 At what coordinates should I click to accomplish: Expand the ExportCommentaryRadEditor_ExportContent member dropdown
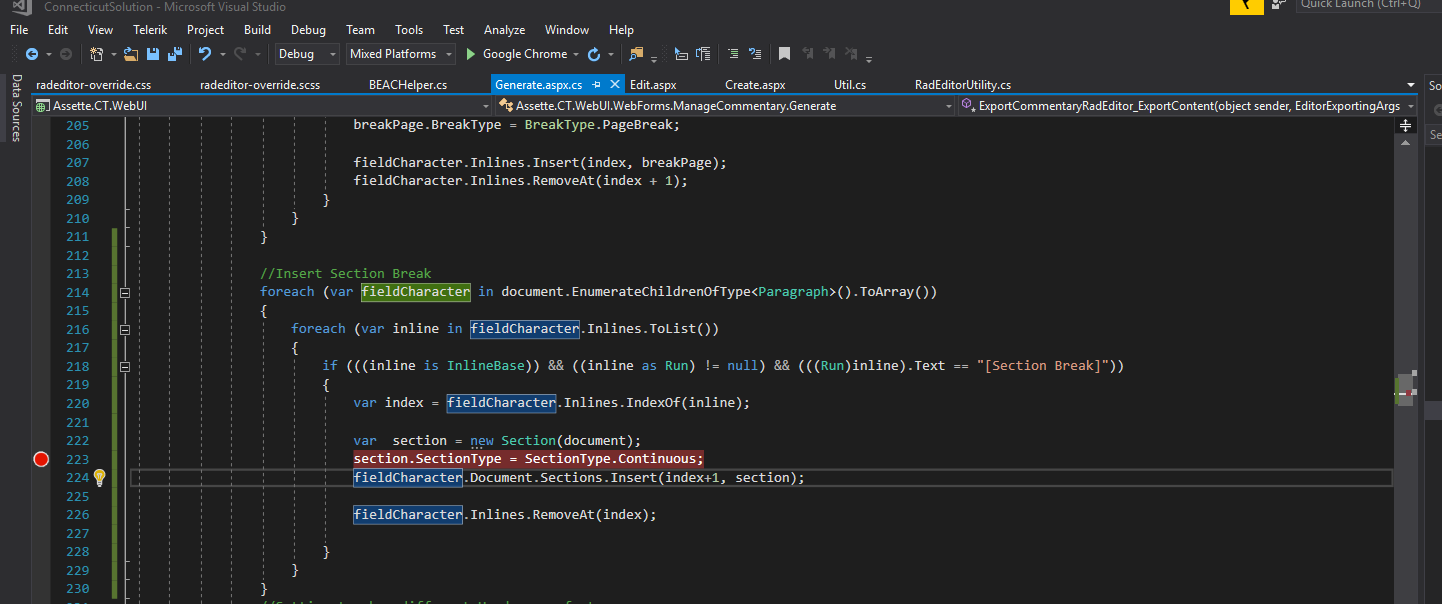[1410, 106]
